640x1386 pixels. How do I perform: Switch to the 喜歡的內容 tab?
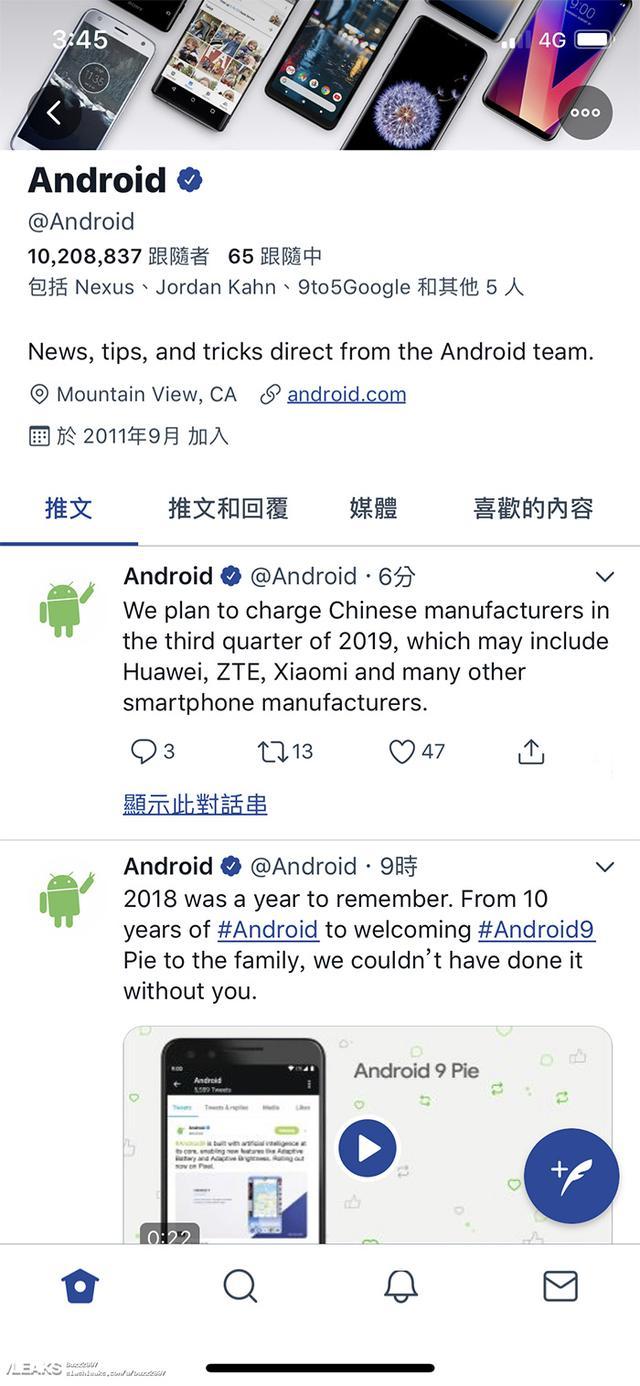[533, 508]
